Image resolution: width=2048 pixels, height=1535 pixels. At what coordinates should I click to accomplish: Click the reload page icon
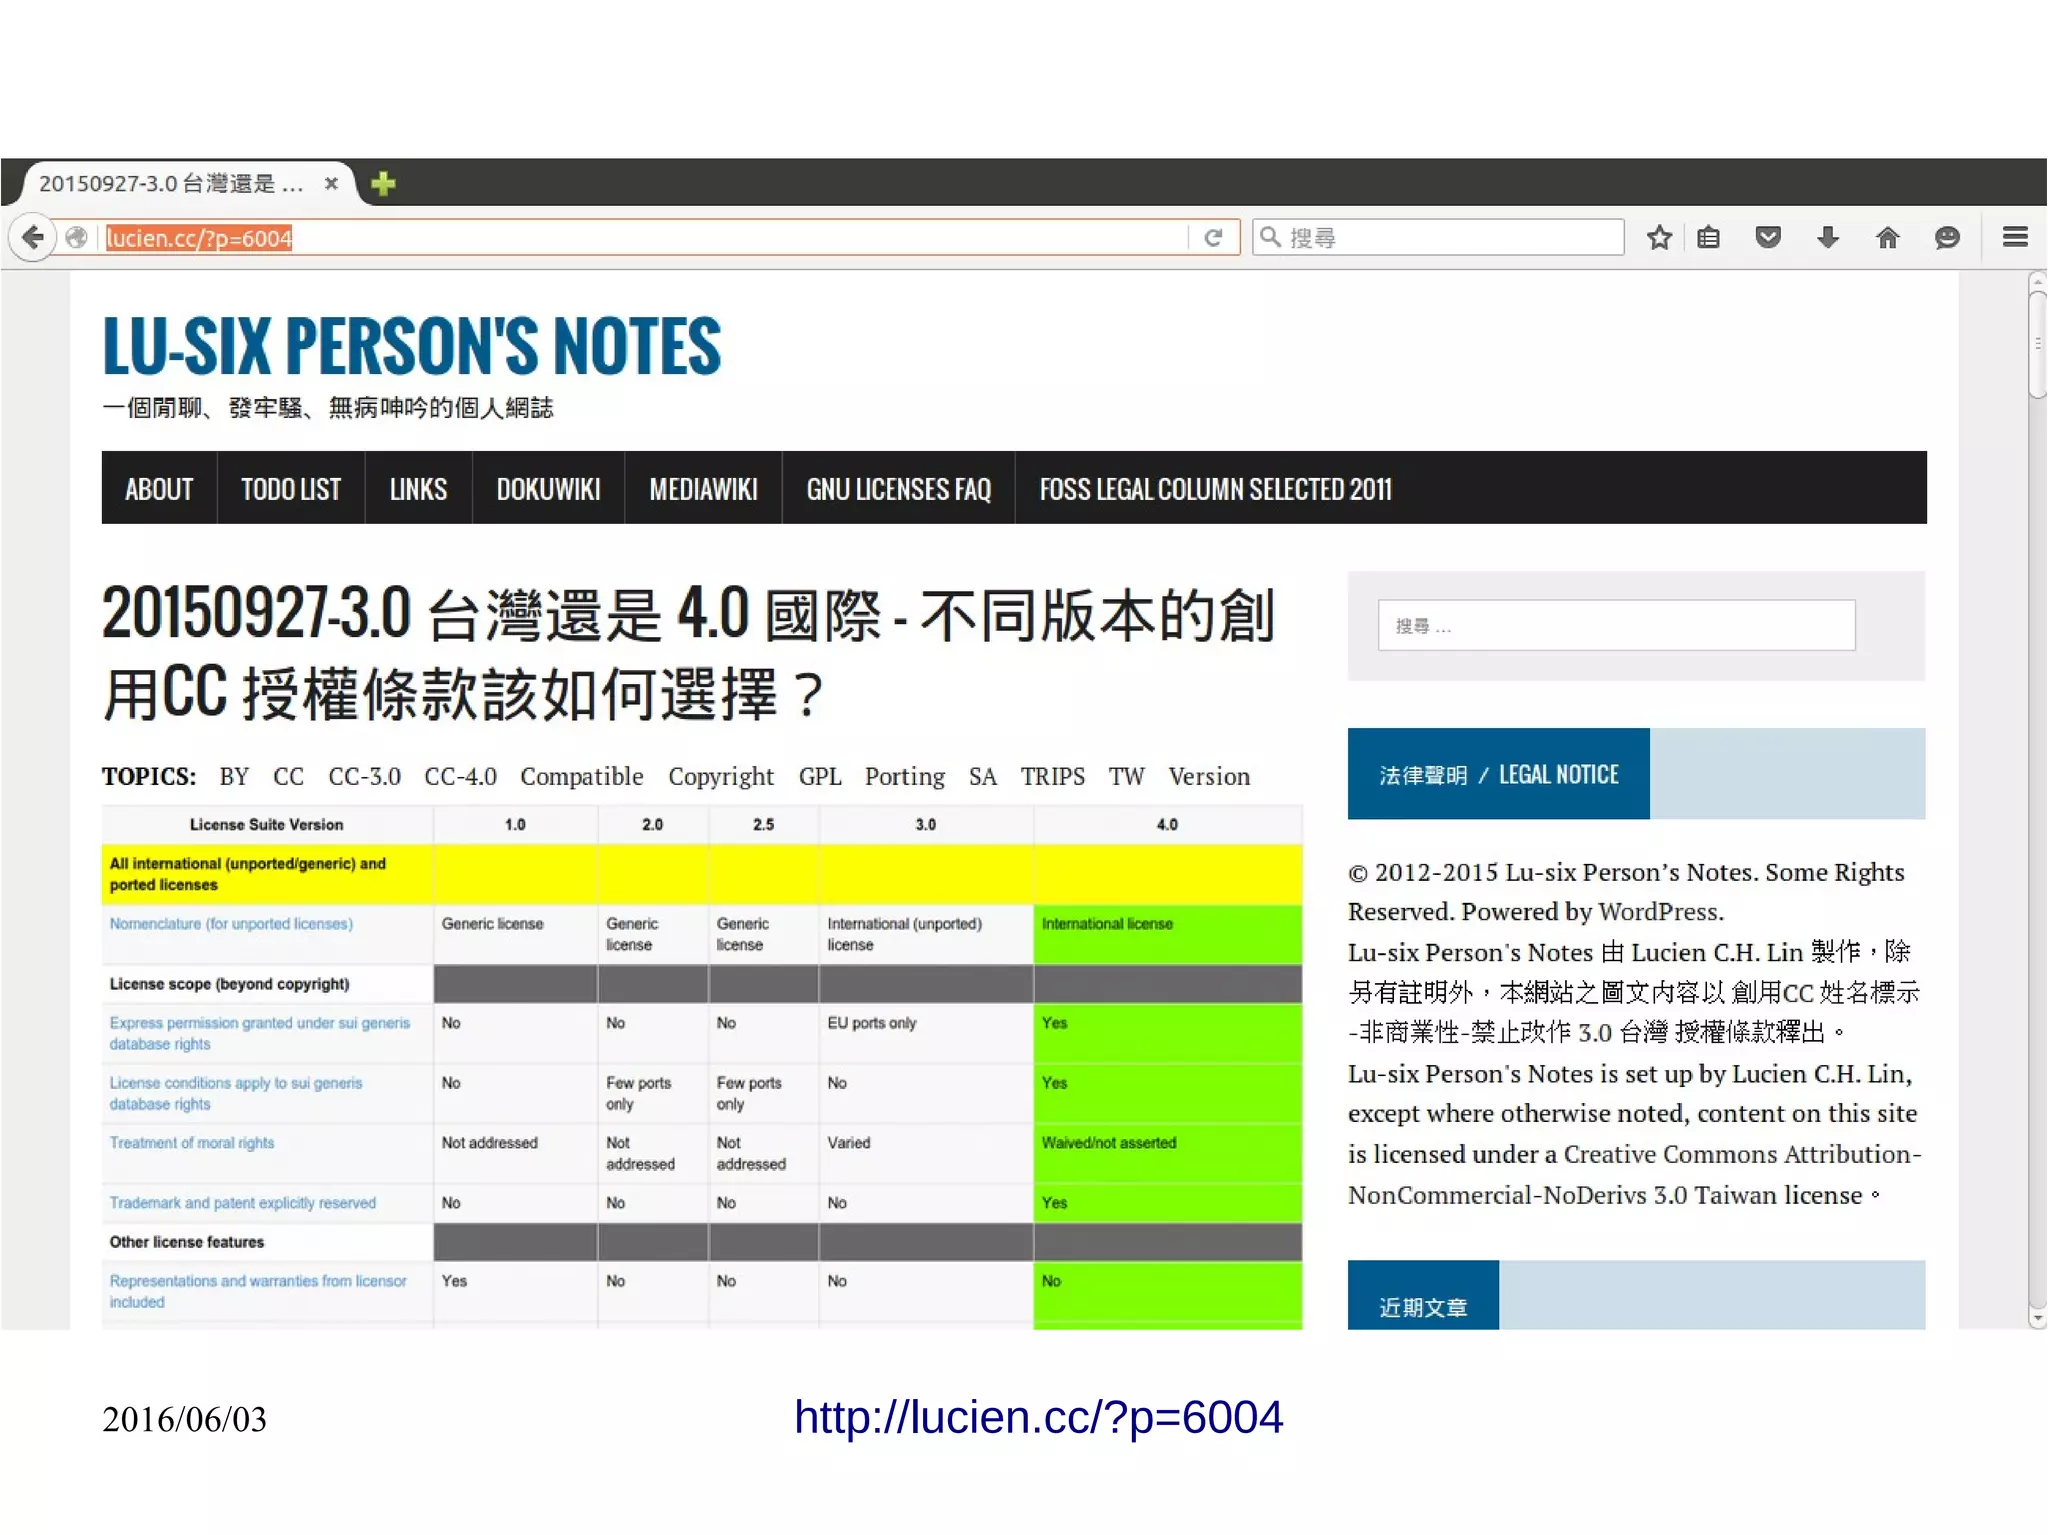point(1213,237)
